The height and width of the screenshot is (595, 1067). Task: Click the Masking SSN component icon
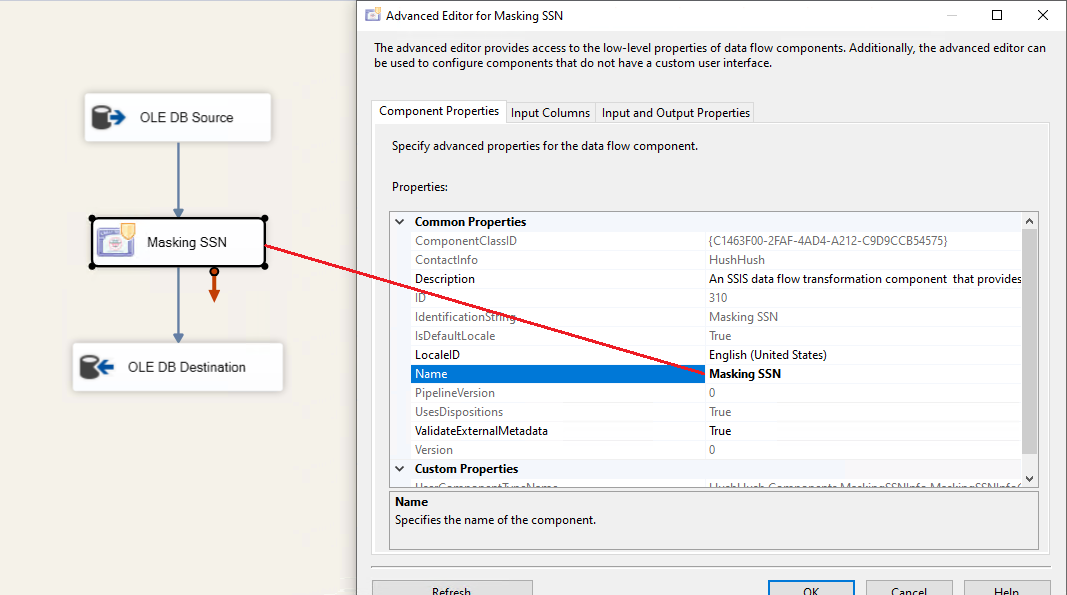(x=116, y=241)
